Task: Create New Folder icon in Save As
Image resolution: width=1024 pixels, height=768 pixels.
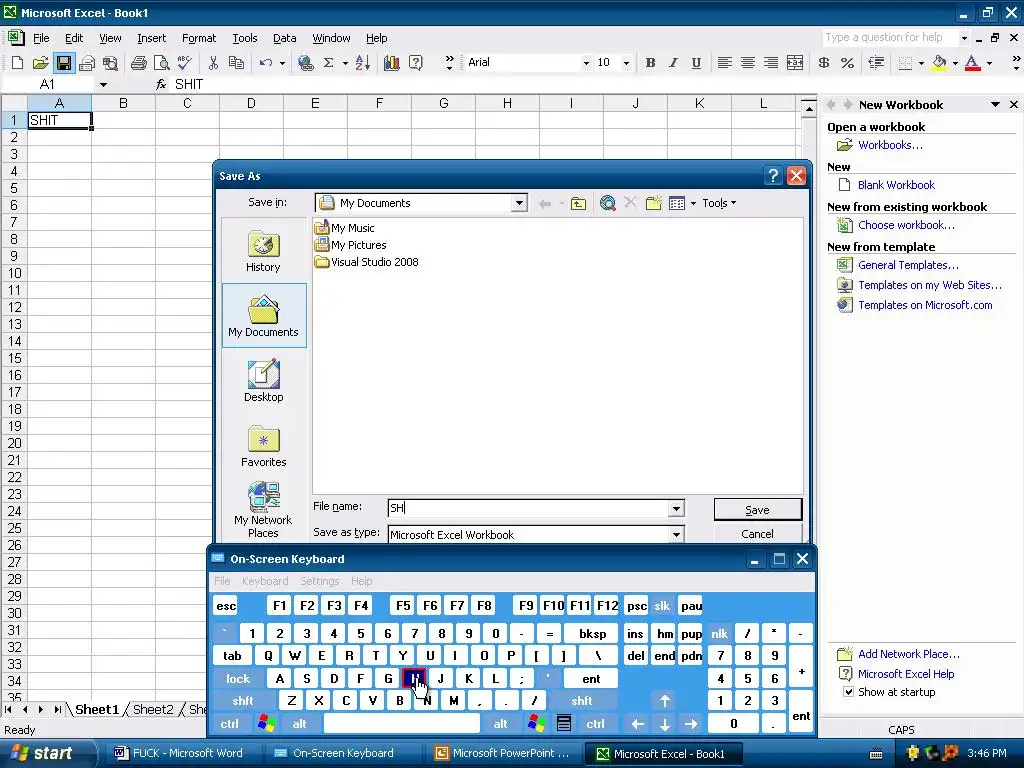Action: [654, 203]
